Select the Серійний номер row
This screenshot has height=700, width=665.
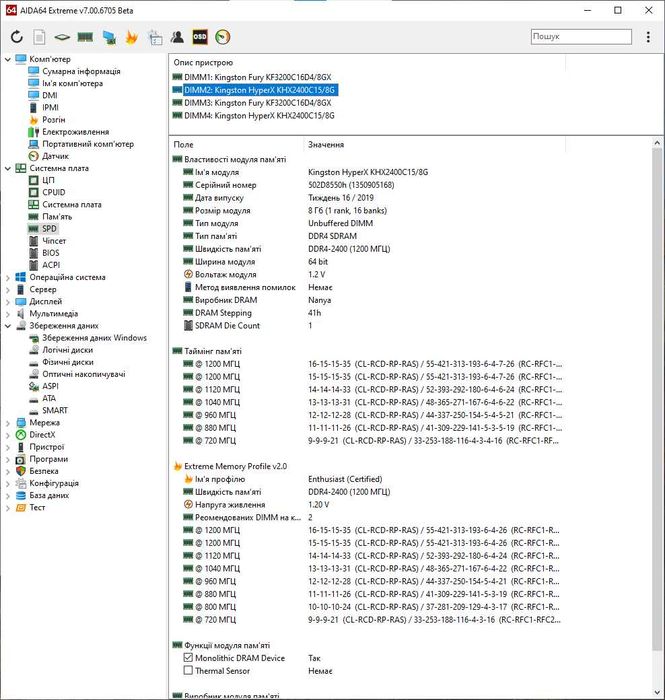pos(367,185)
